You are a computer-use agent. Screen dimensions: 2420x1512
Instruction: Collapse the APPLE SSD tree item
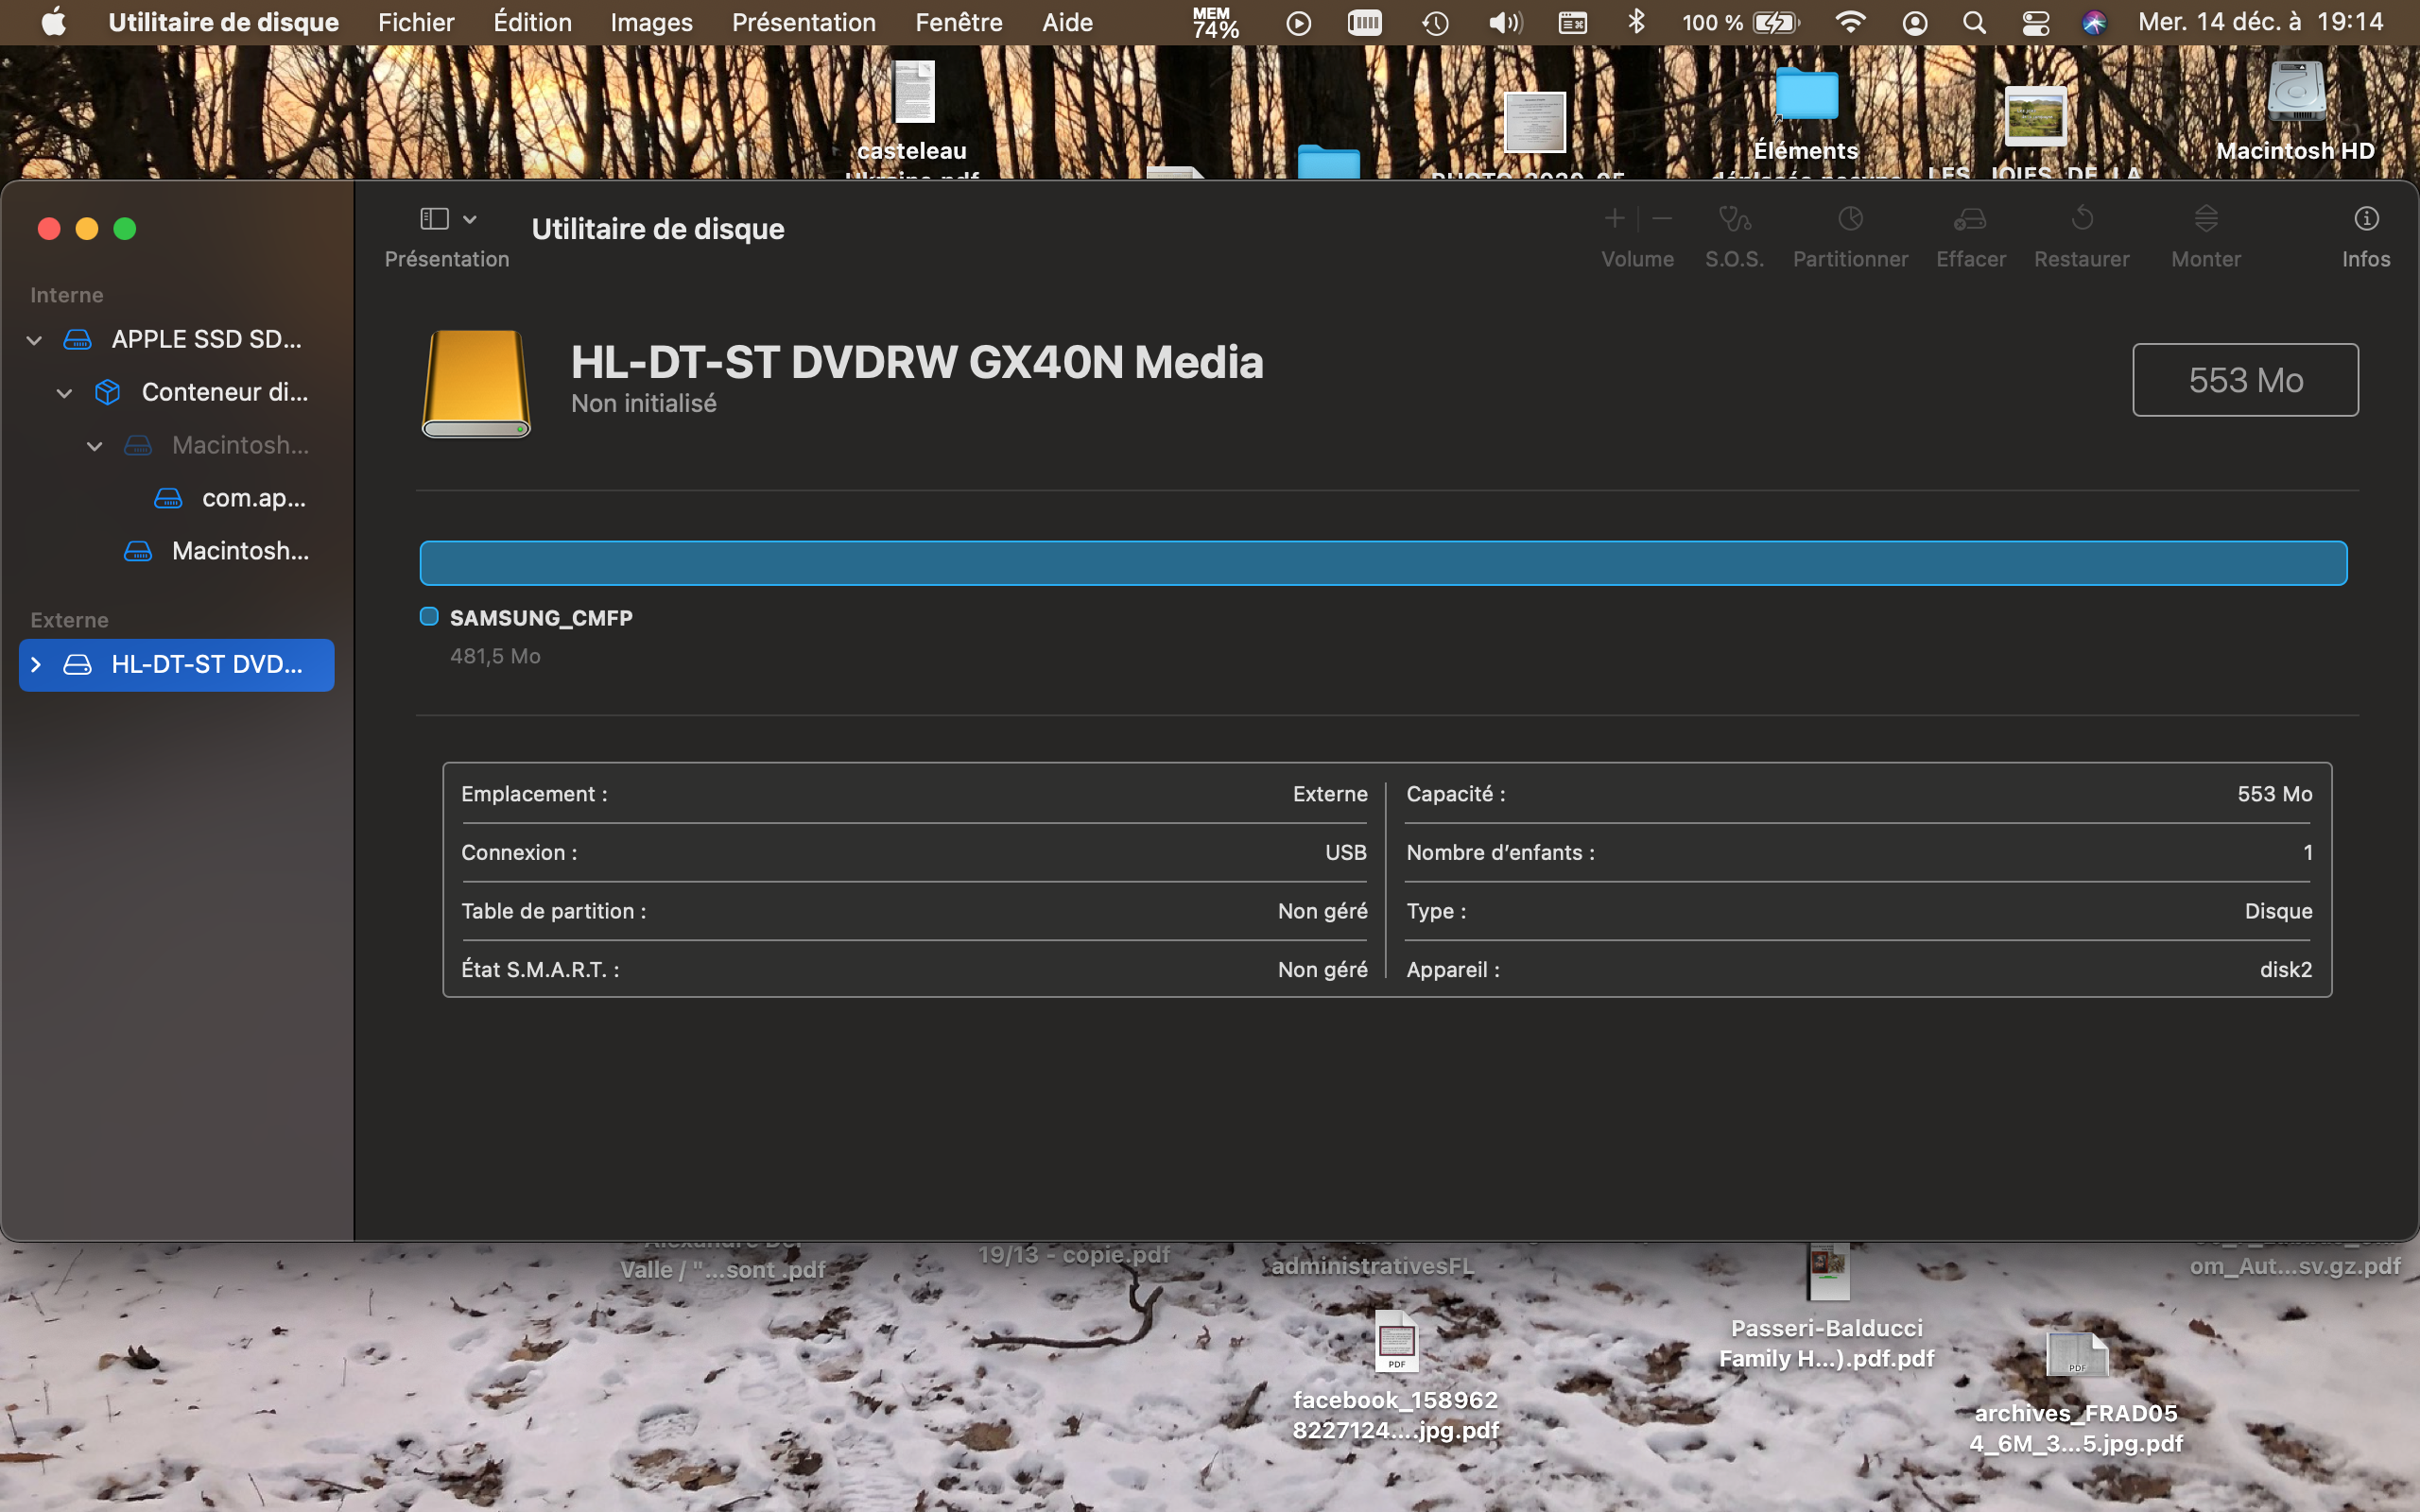[34, 340]
